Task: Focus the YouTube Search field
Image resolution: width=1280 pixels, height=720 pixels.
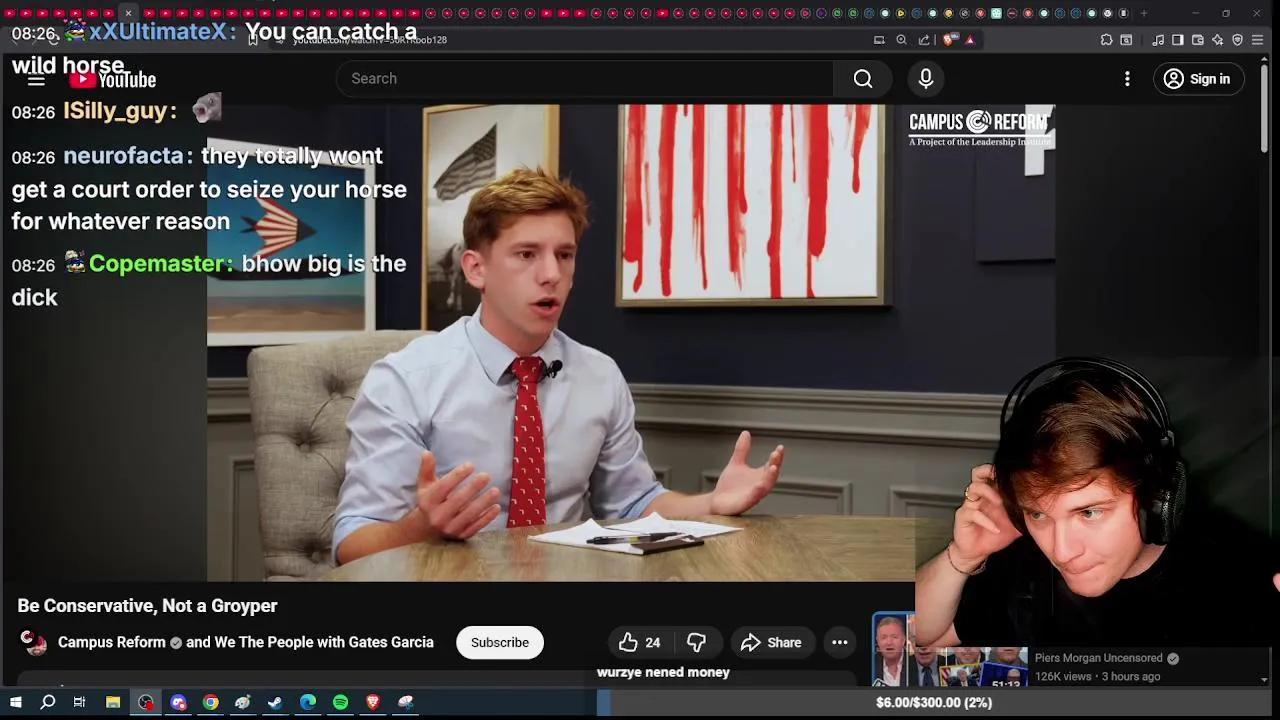Action: tap(585, 79)
